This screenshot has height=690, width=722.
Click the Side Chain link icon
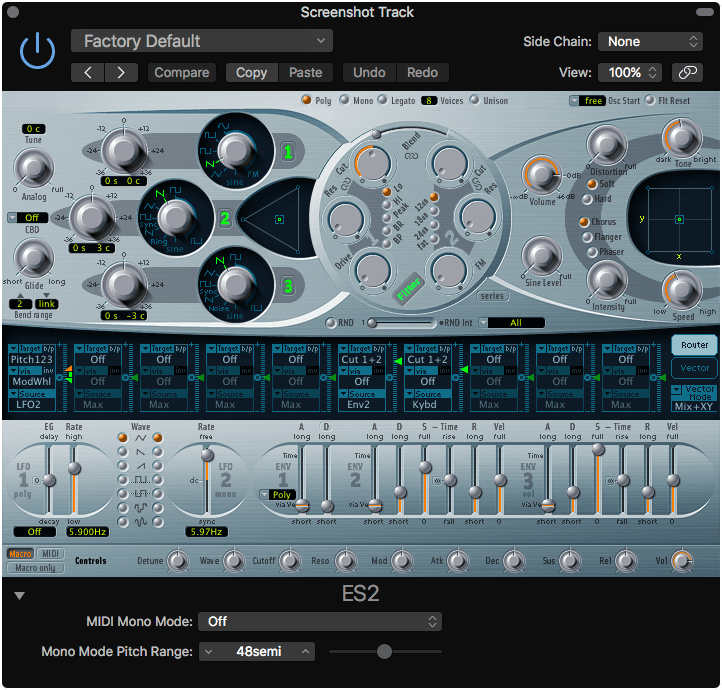(687, 73)
